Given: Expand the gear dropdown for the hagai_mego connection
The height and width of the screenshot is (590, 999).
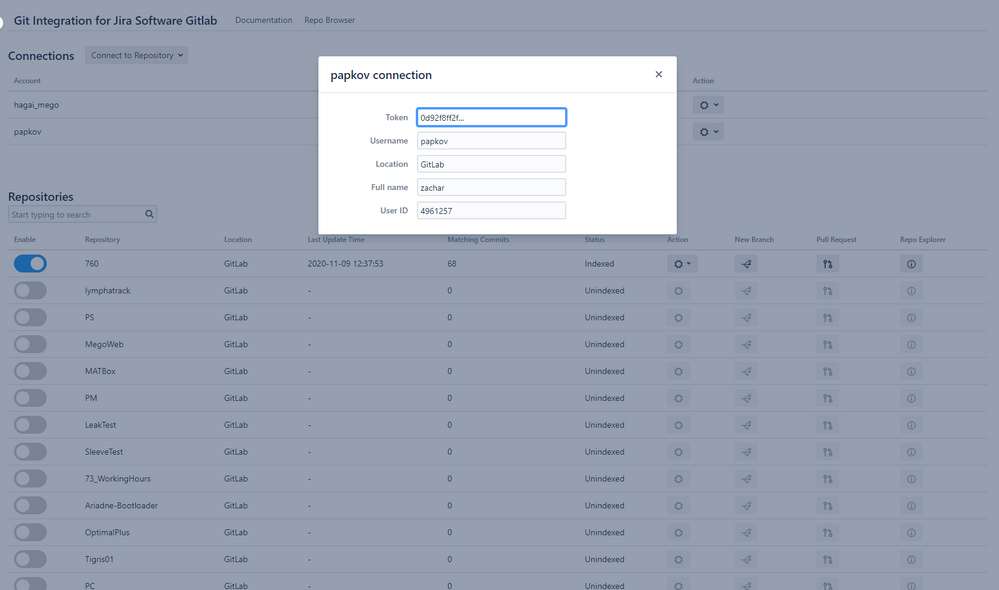Looking at the screenshot, I should [708, 104].
